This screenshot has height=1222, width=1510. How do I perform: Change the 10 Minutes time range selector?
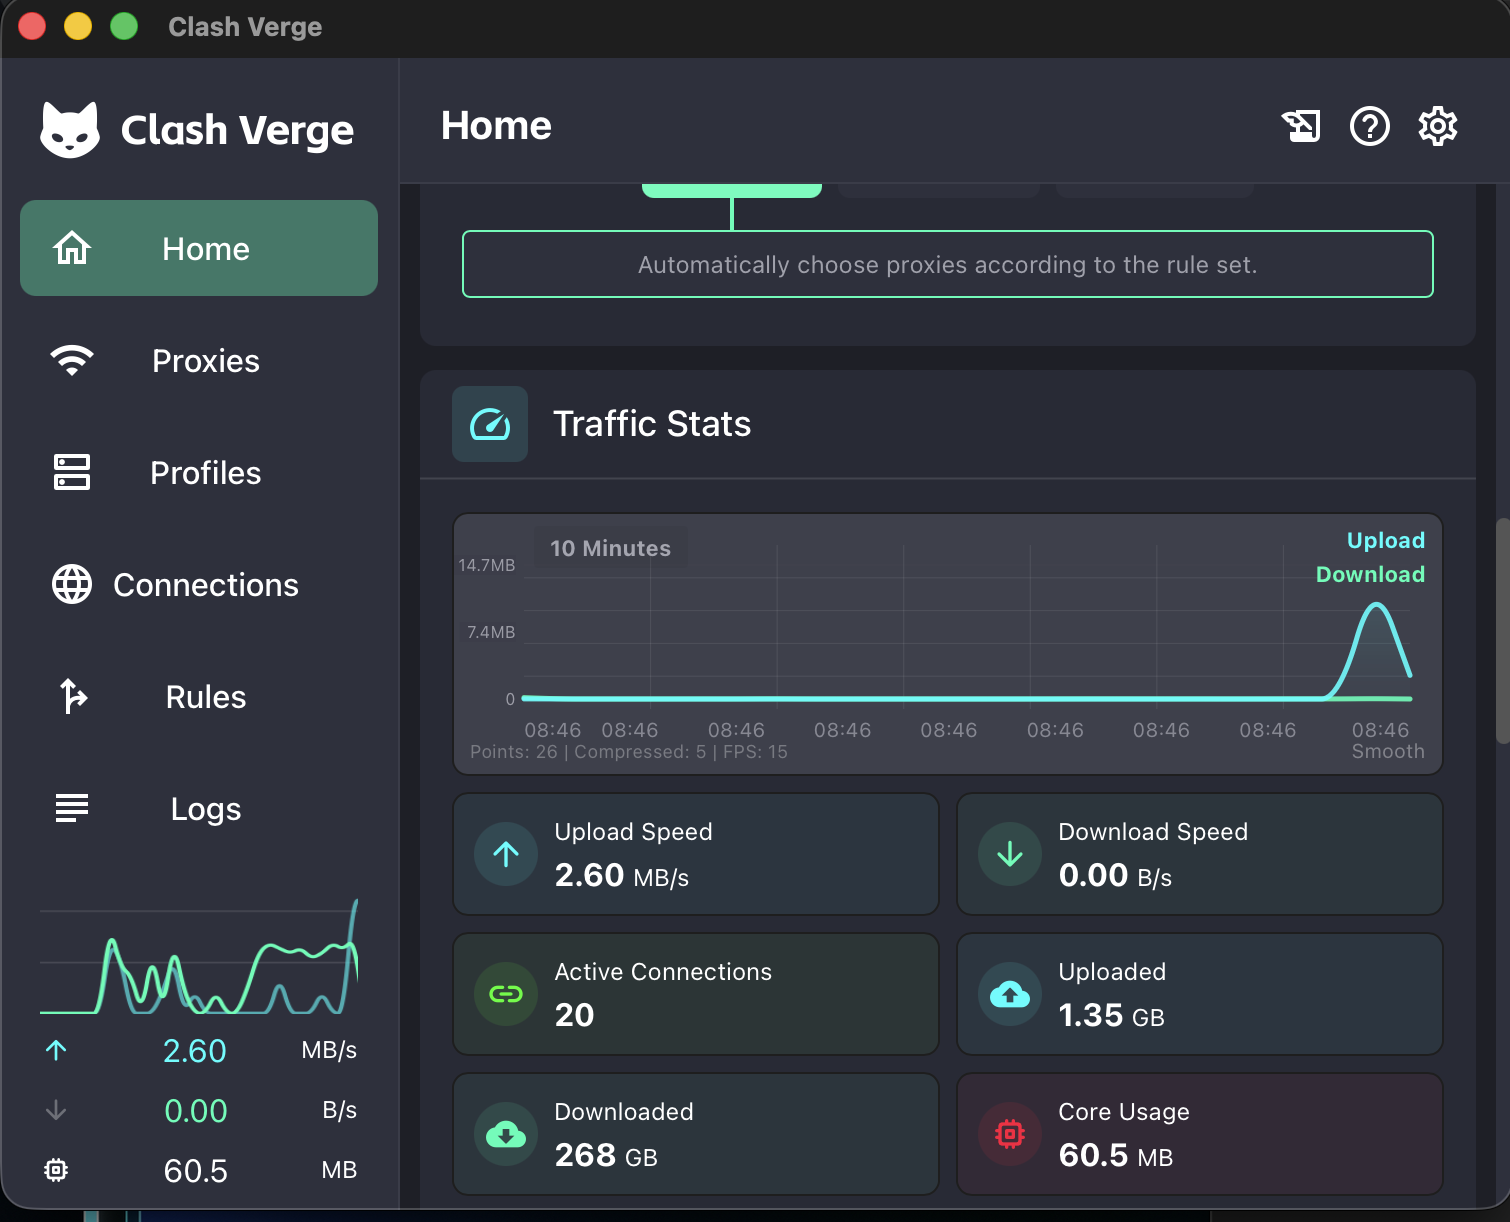pos(610,548)
